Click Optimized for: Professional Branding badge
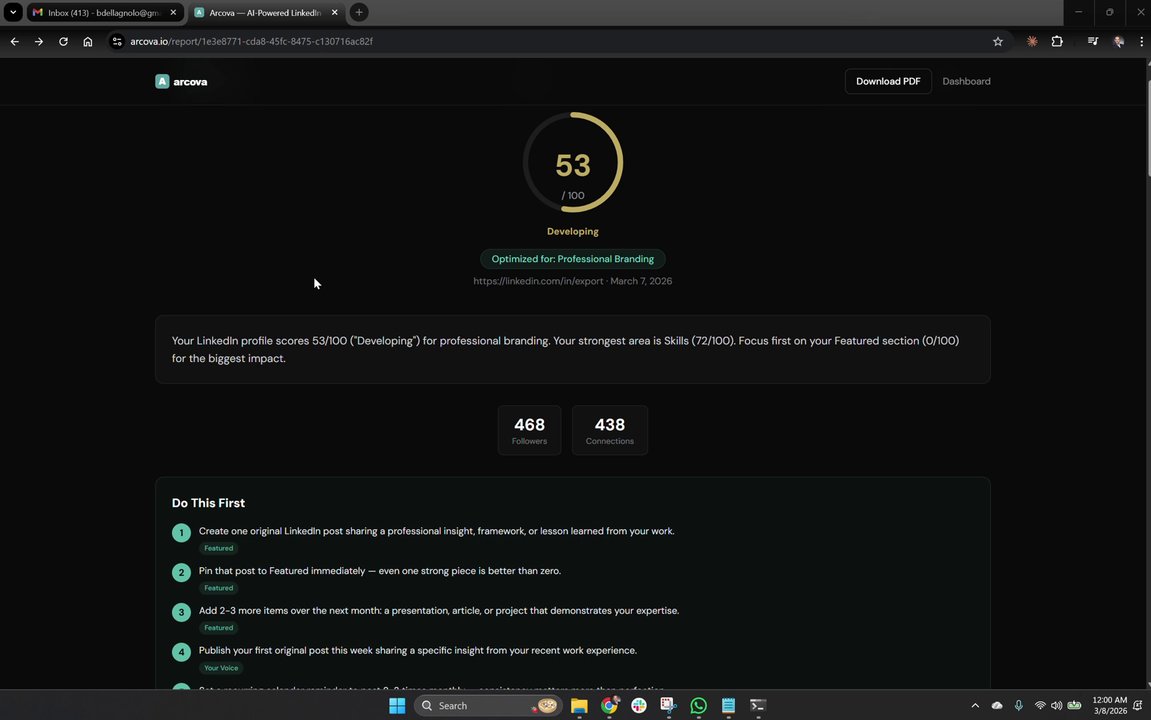The image size is (1151, 720). (x=573, y=259)
